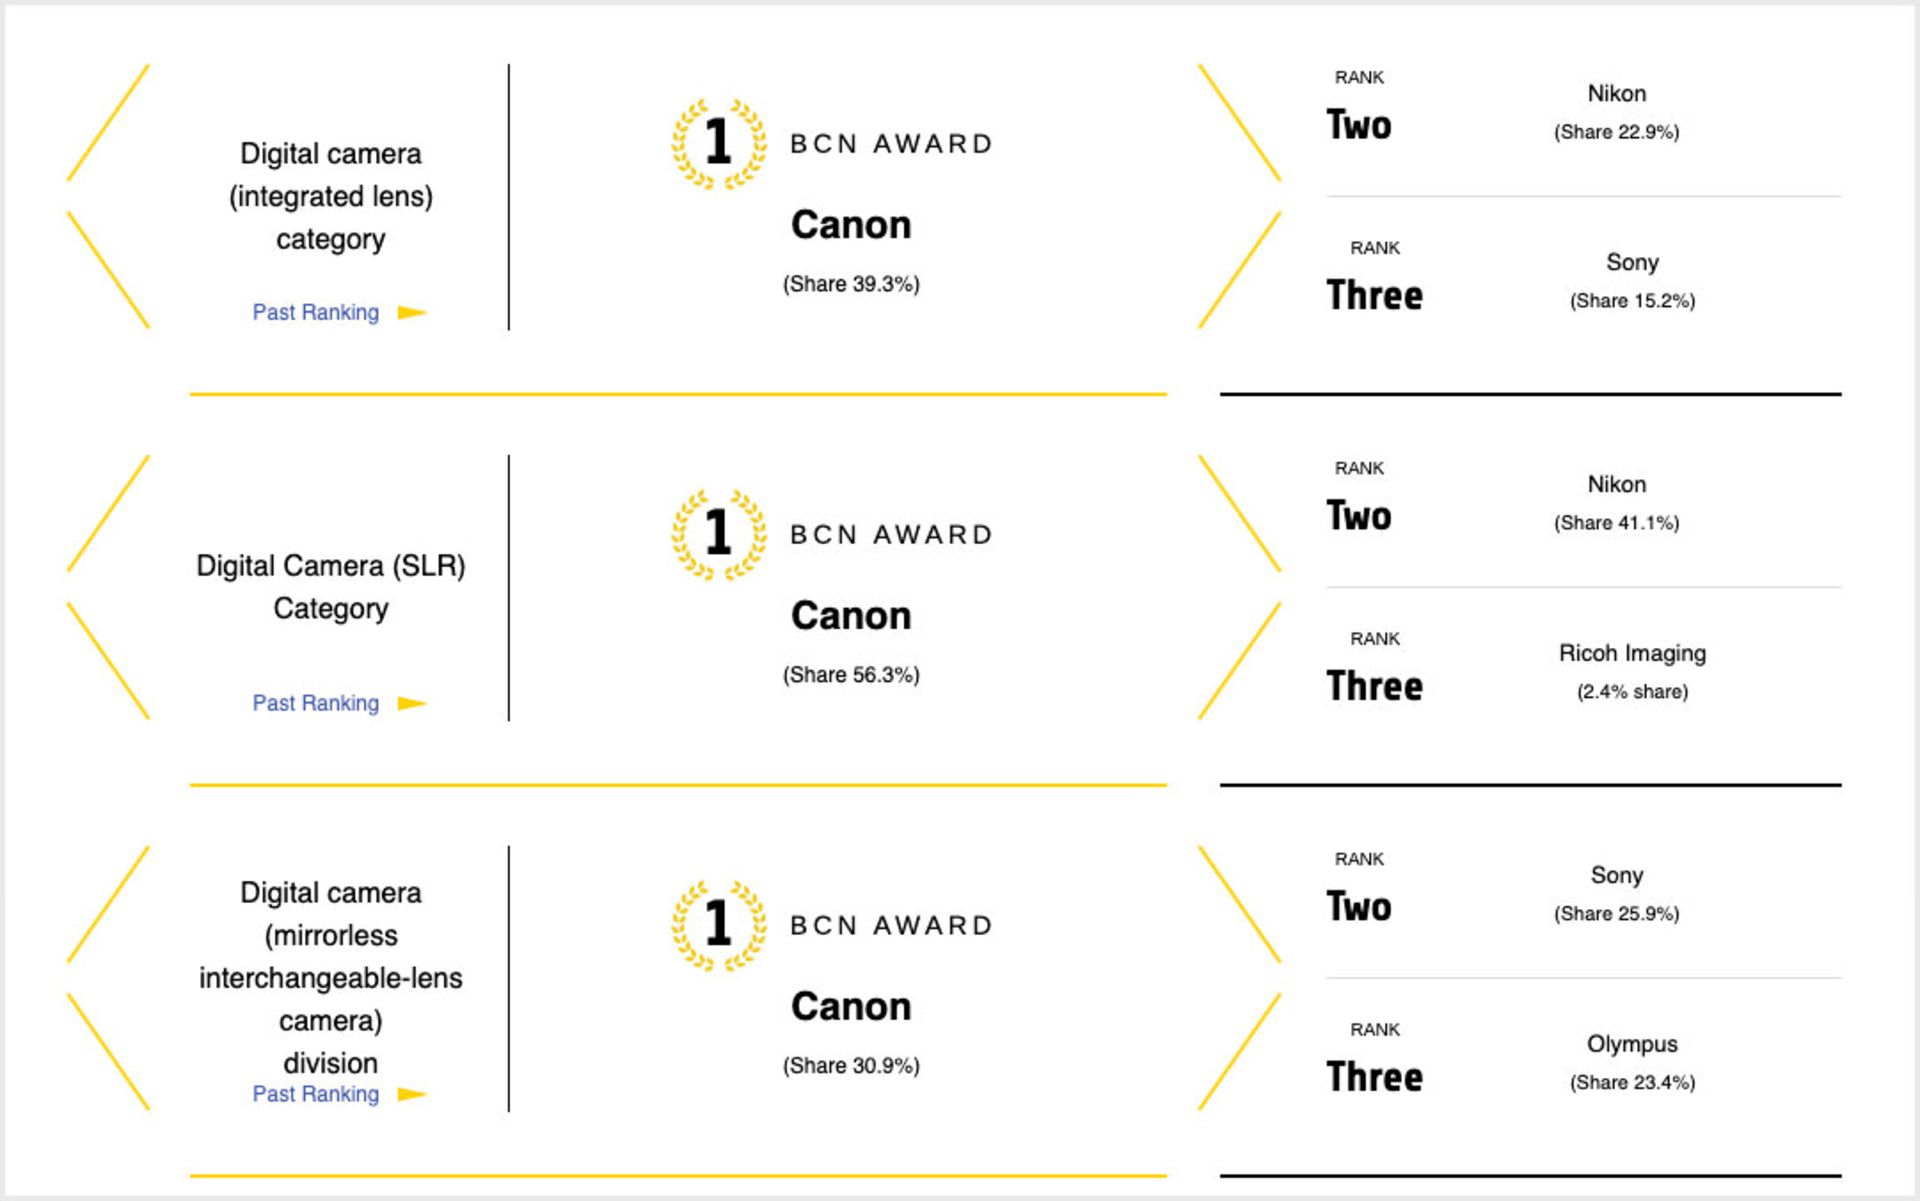This screenshot has width=1920, height=1201.
Task: Click yellow arrow beside SLR Past Ranking
Action: pos(411,704)
